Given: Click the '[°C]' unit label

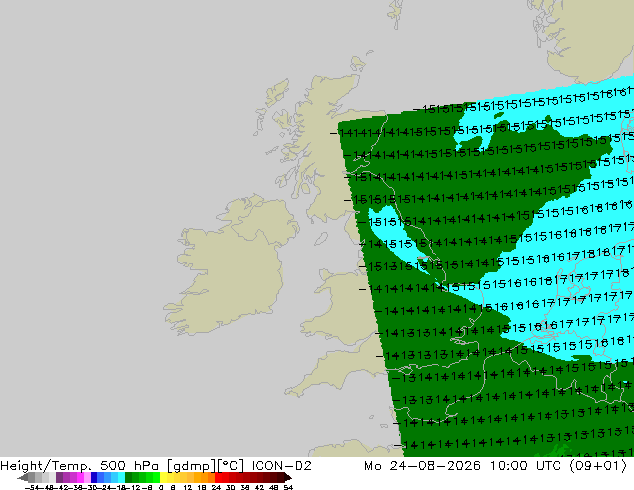Looking at the screenshot, I should pyautogui.click(x=231, y=466).
